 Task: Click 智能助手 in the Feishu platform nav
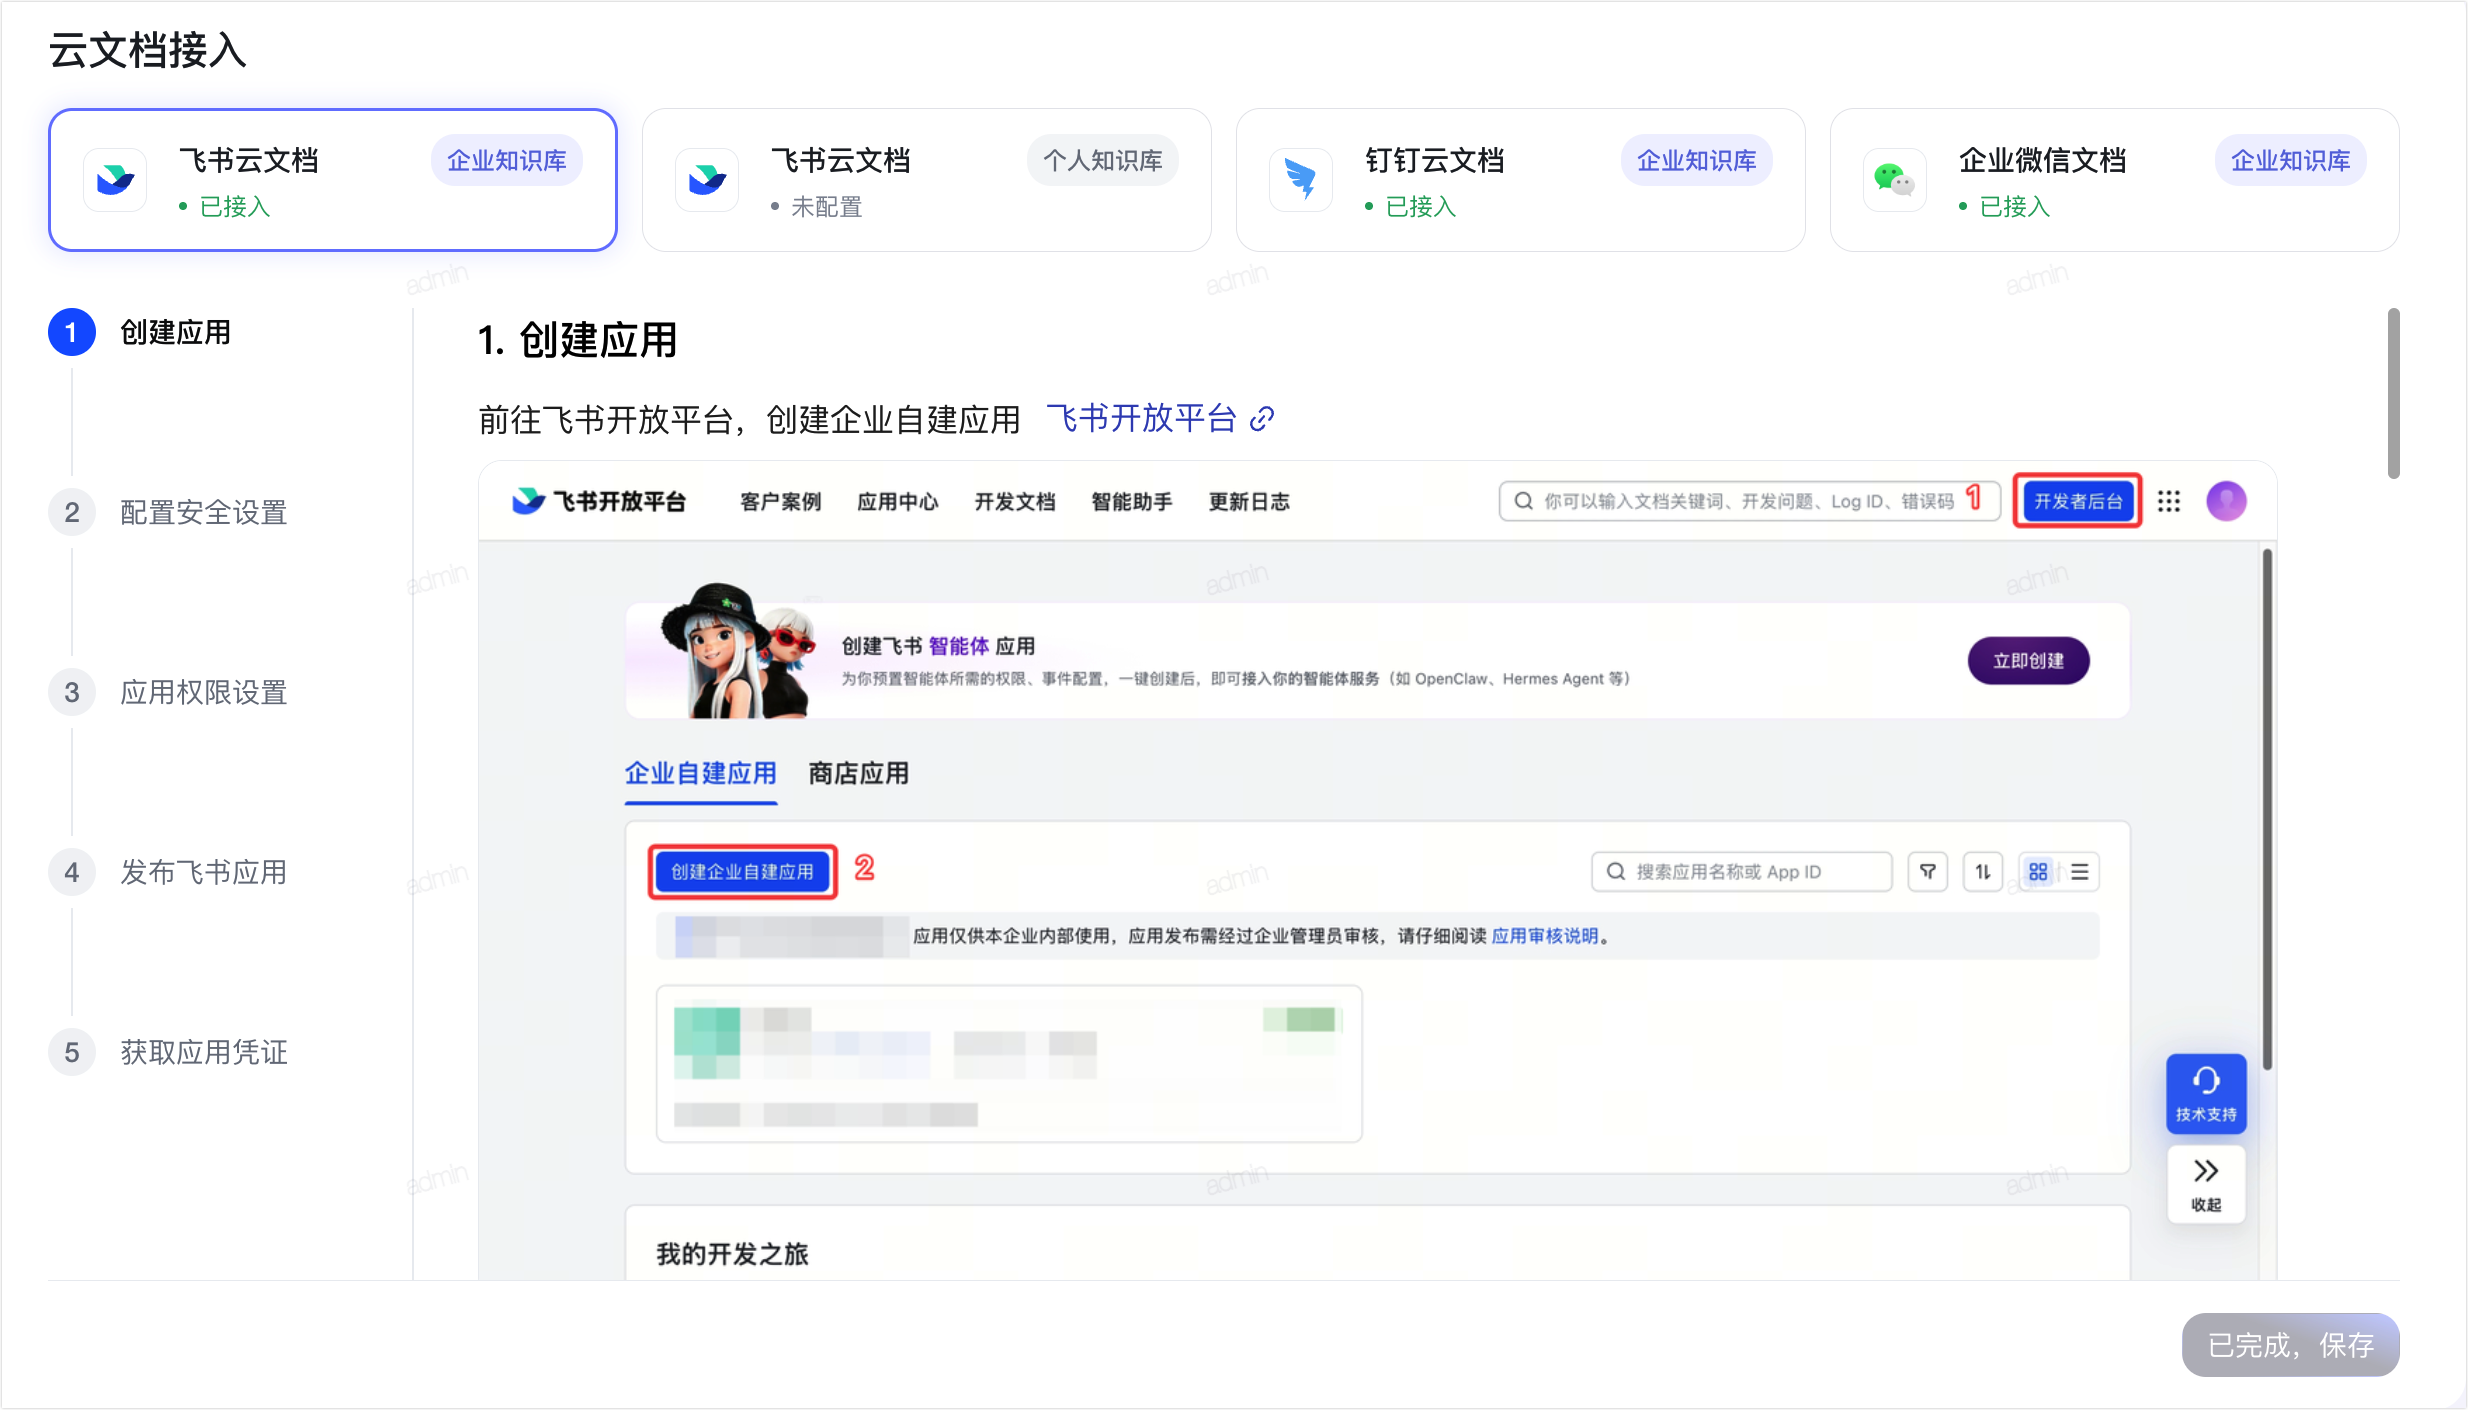(x=1132, y=501)
